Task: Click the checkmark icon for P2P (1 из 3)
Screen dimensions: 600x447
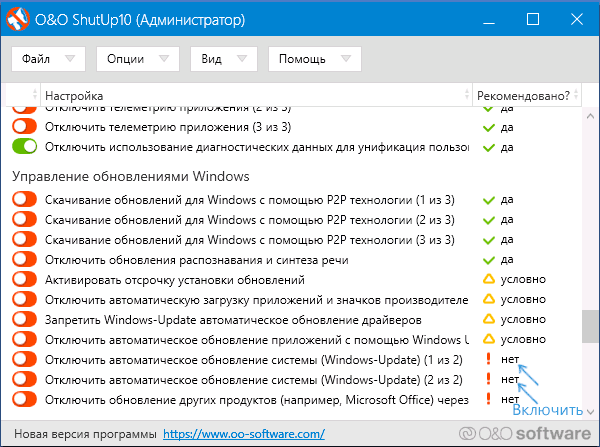Action: pos(489,200)
